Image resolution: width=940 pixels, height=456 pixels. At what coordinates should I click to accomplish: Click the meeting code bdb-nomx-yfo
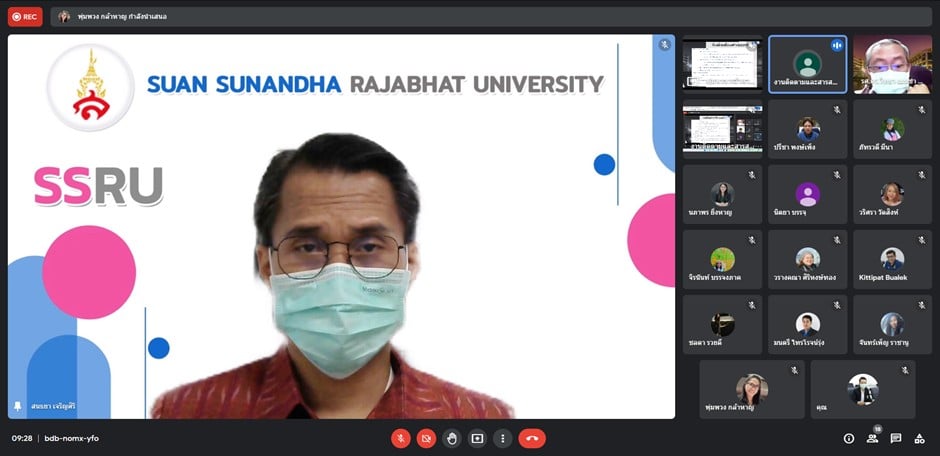tap(72, 438)
